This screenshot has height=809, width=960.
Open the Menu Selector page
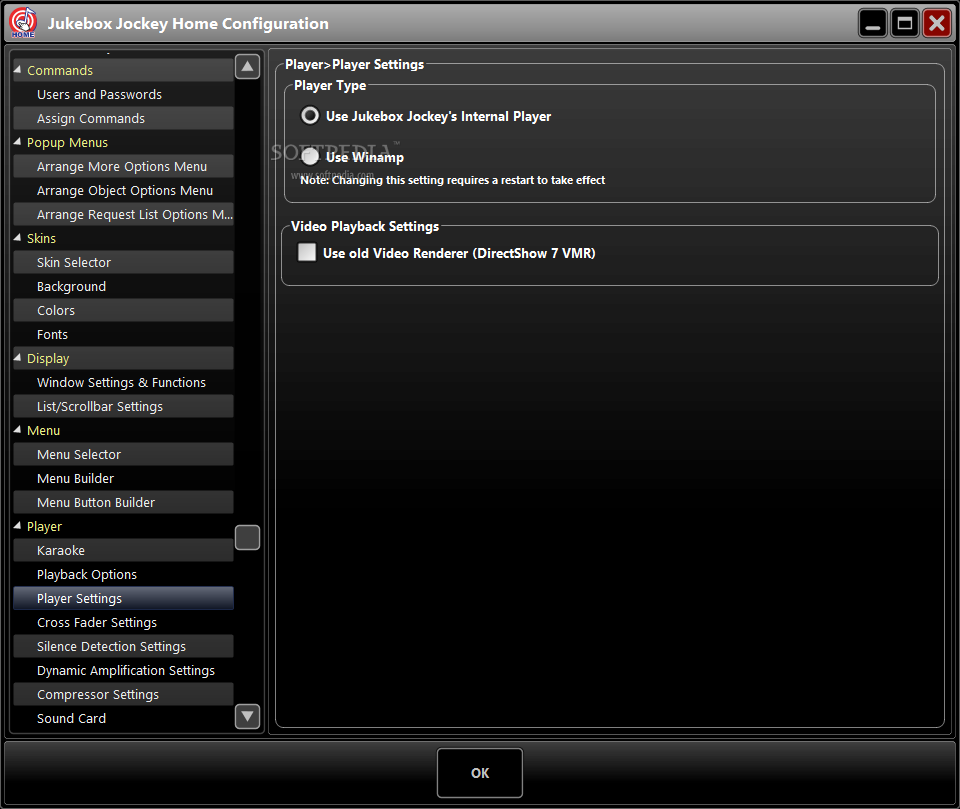pyautogui.click(x=124, y=454)
